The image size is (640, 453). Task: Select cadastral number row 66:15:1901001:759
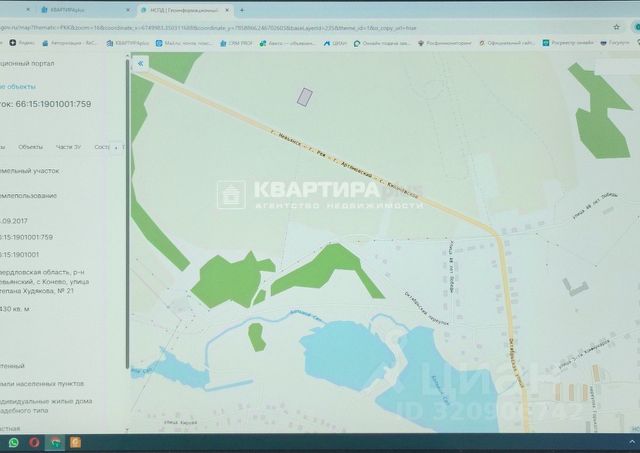[x=27, y=237]
